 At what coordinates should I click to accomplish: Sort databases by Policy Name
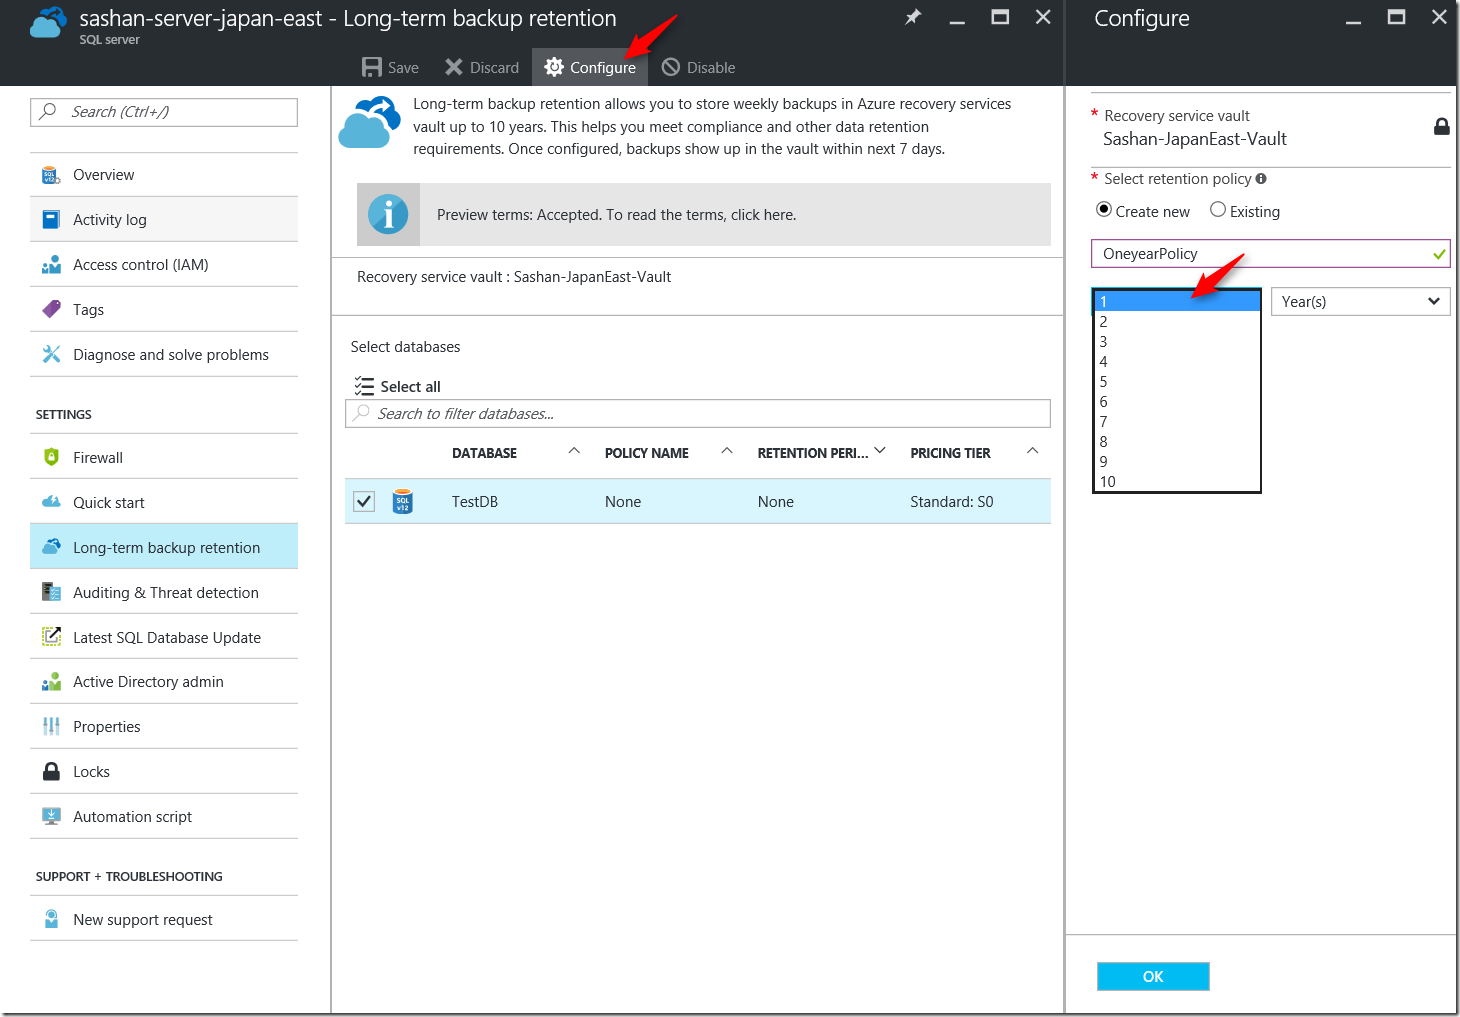646,452
